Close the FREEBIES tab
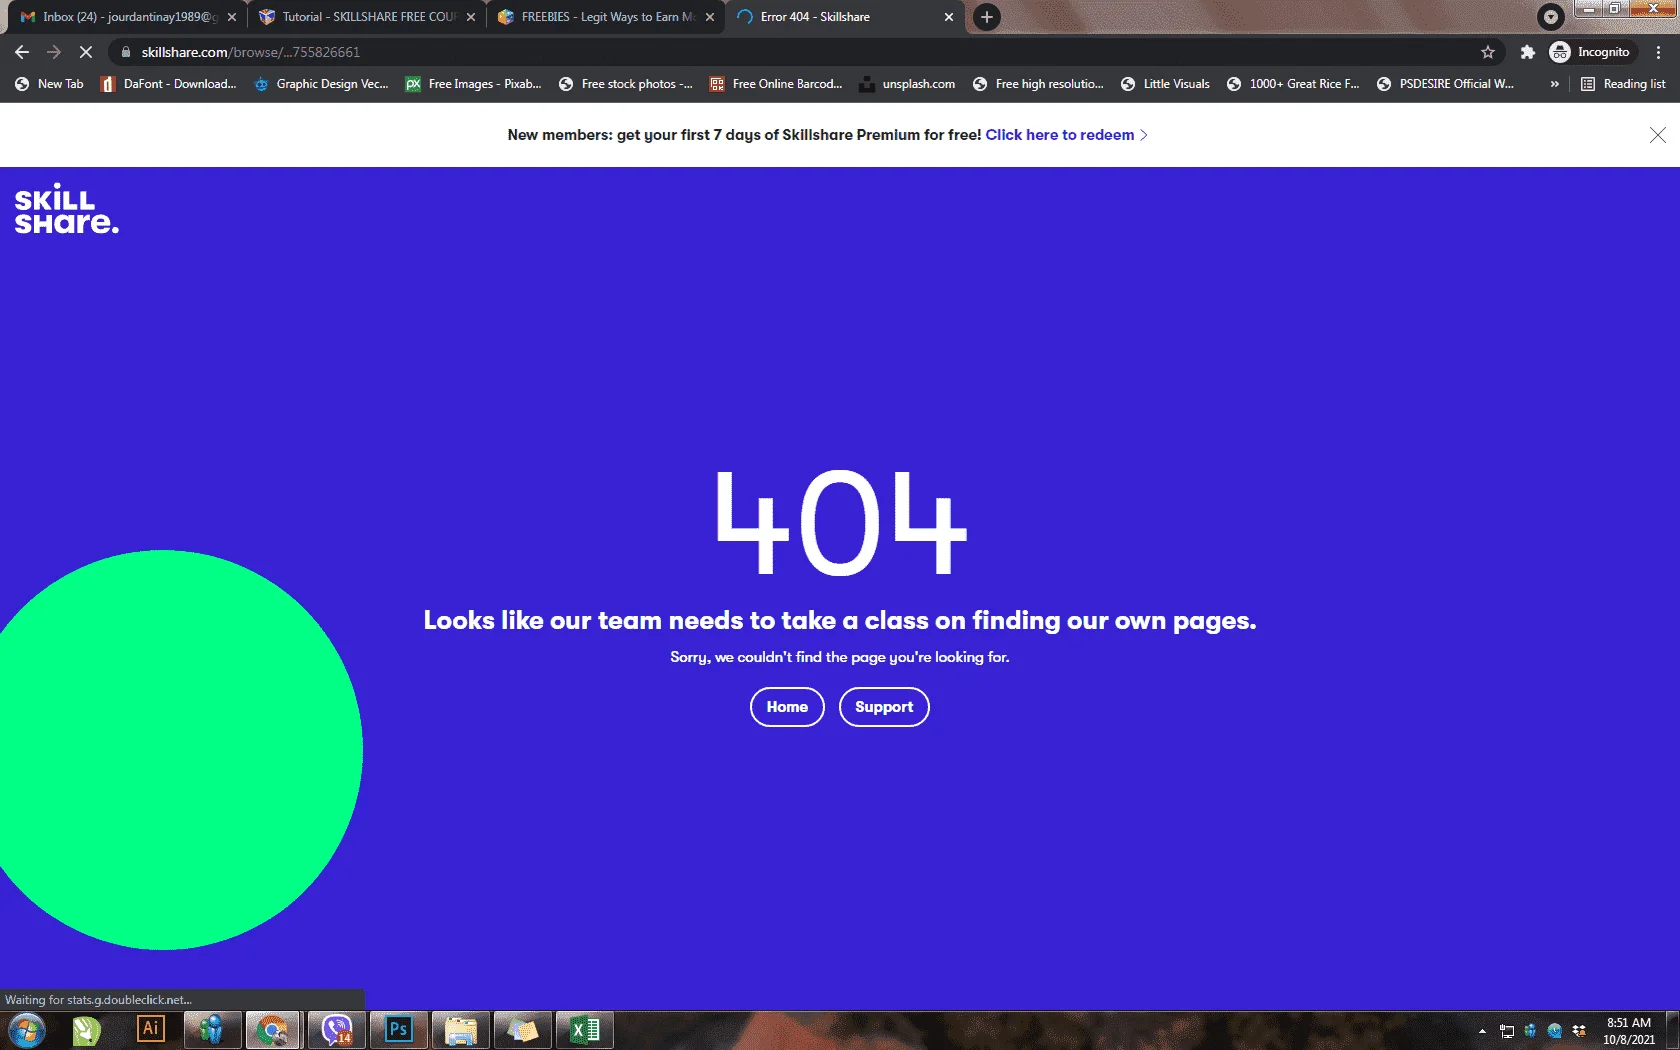Image resolution: width=1680 pixels, height=1050 pixels. (x=710, y=17)
